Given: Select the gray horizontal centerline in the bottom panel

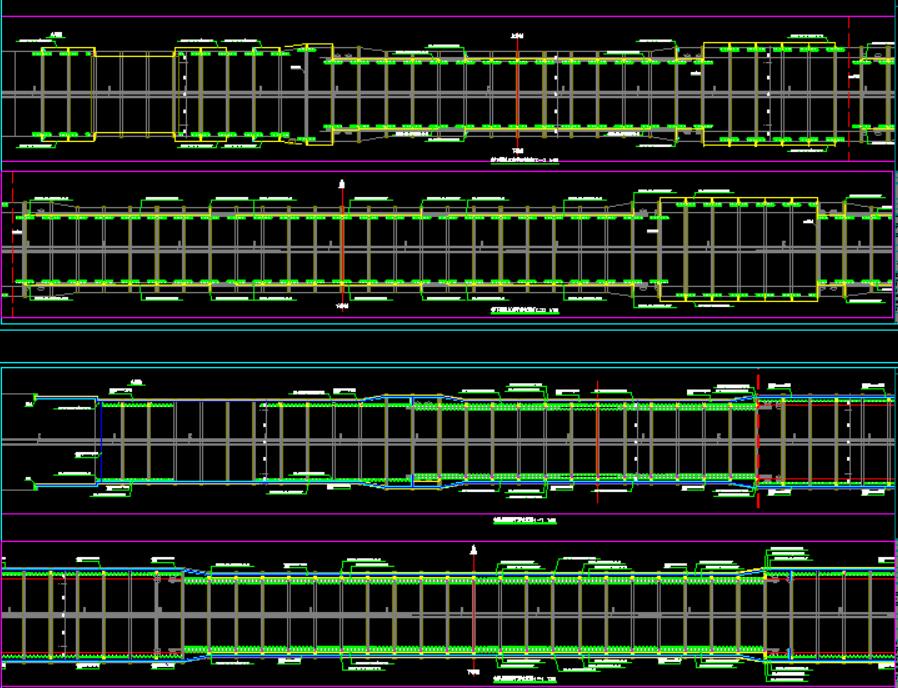Looking at the screenshot, I should coord(300,615).
